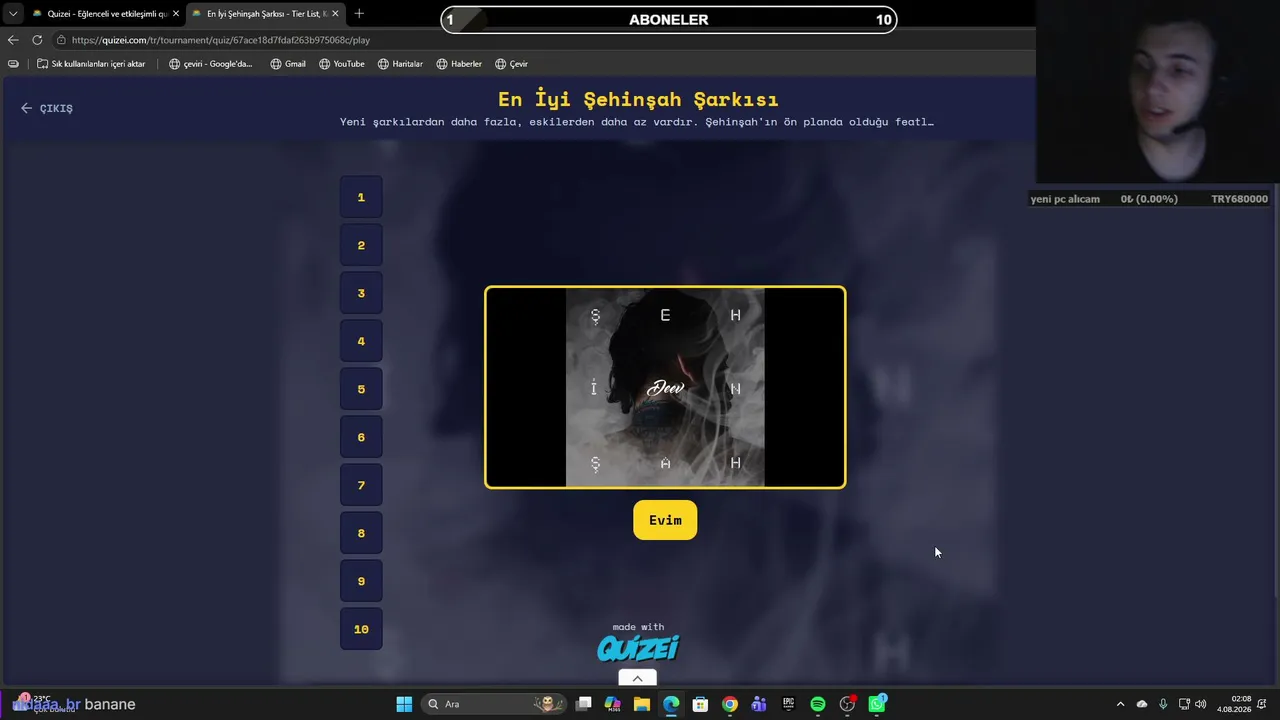The height and width of the screenshot is (720, 1280).
Task: Go back to the previous page
Action: (x=13, y=40)
